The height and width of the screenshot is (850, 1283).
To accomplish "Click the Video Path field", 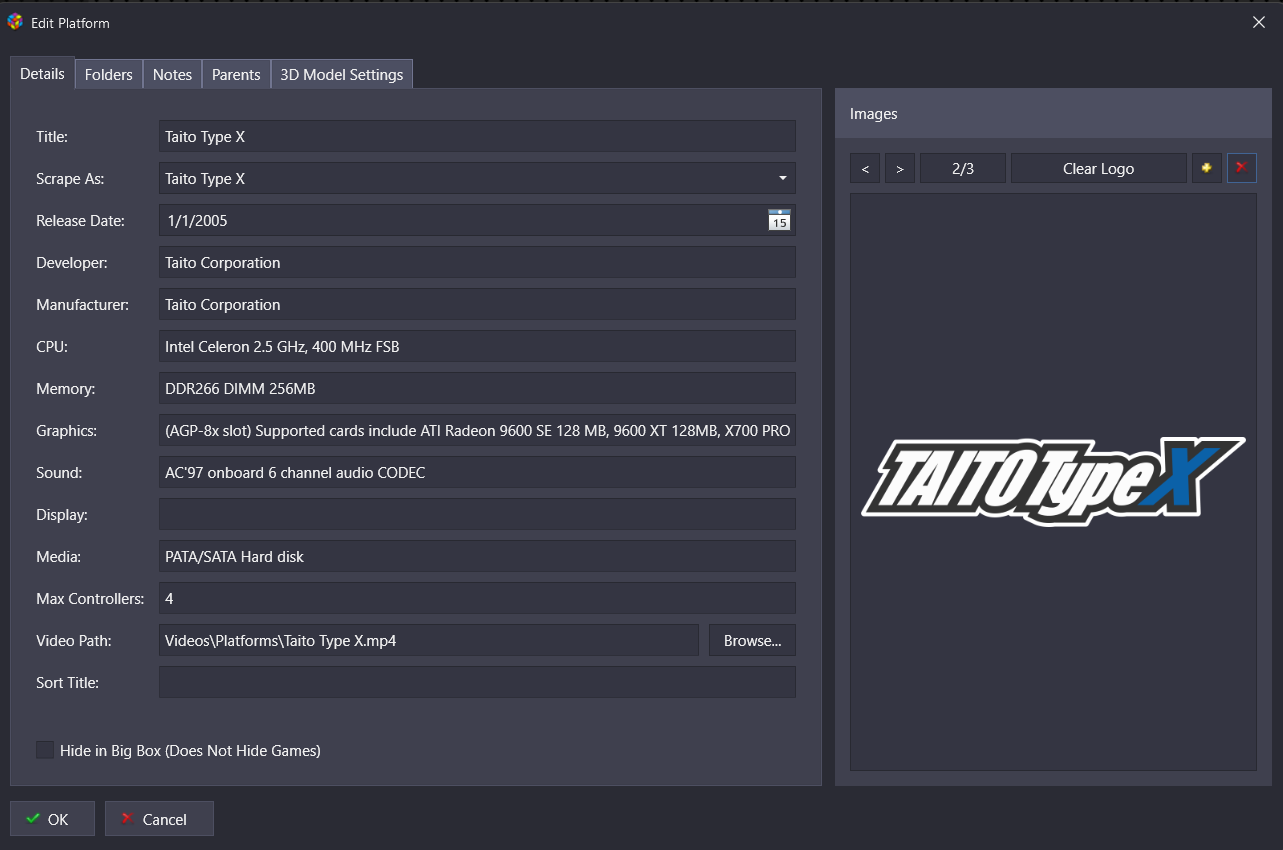I will [x=428, y=640].
